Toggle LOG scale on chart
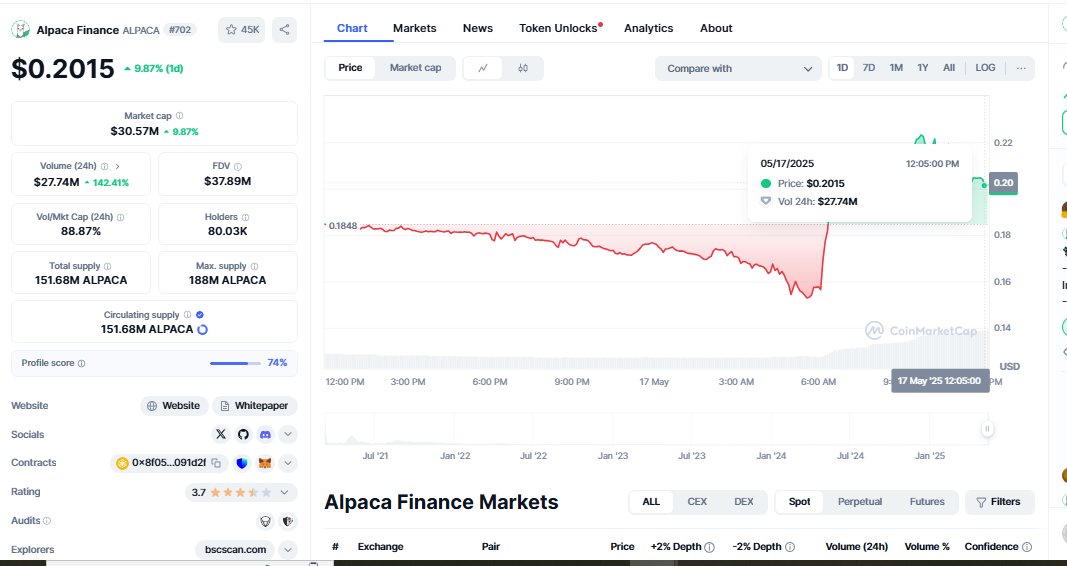Viewport: 1067px width, 566px height. click(985, 68)
